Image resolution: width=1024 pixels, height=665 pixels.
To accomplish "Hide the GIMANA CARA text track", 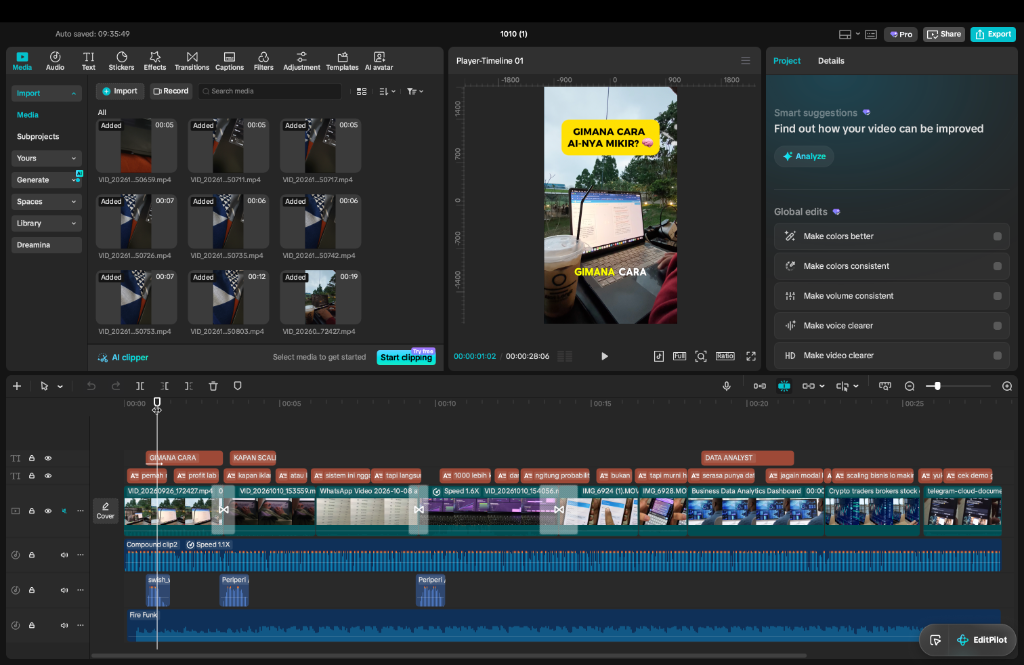I will tap(48, 458).
